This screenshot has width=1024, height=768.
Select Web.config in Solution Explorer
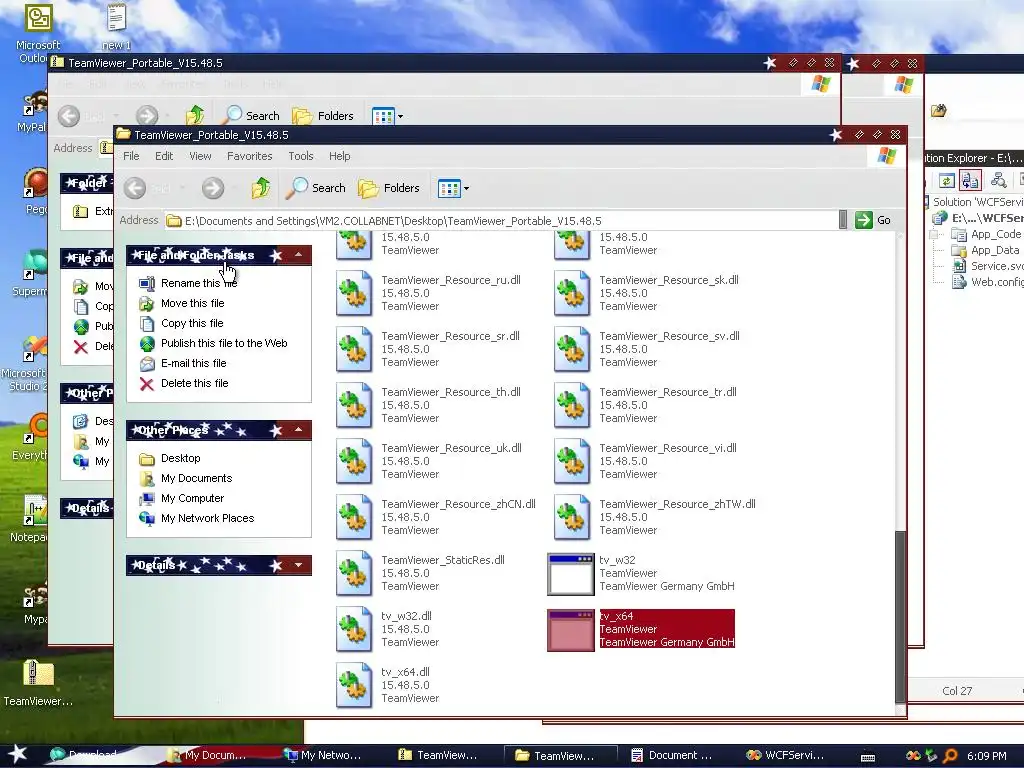click(987, 282)
